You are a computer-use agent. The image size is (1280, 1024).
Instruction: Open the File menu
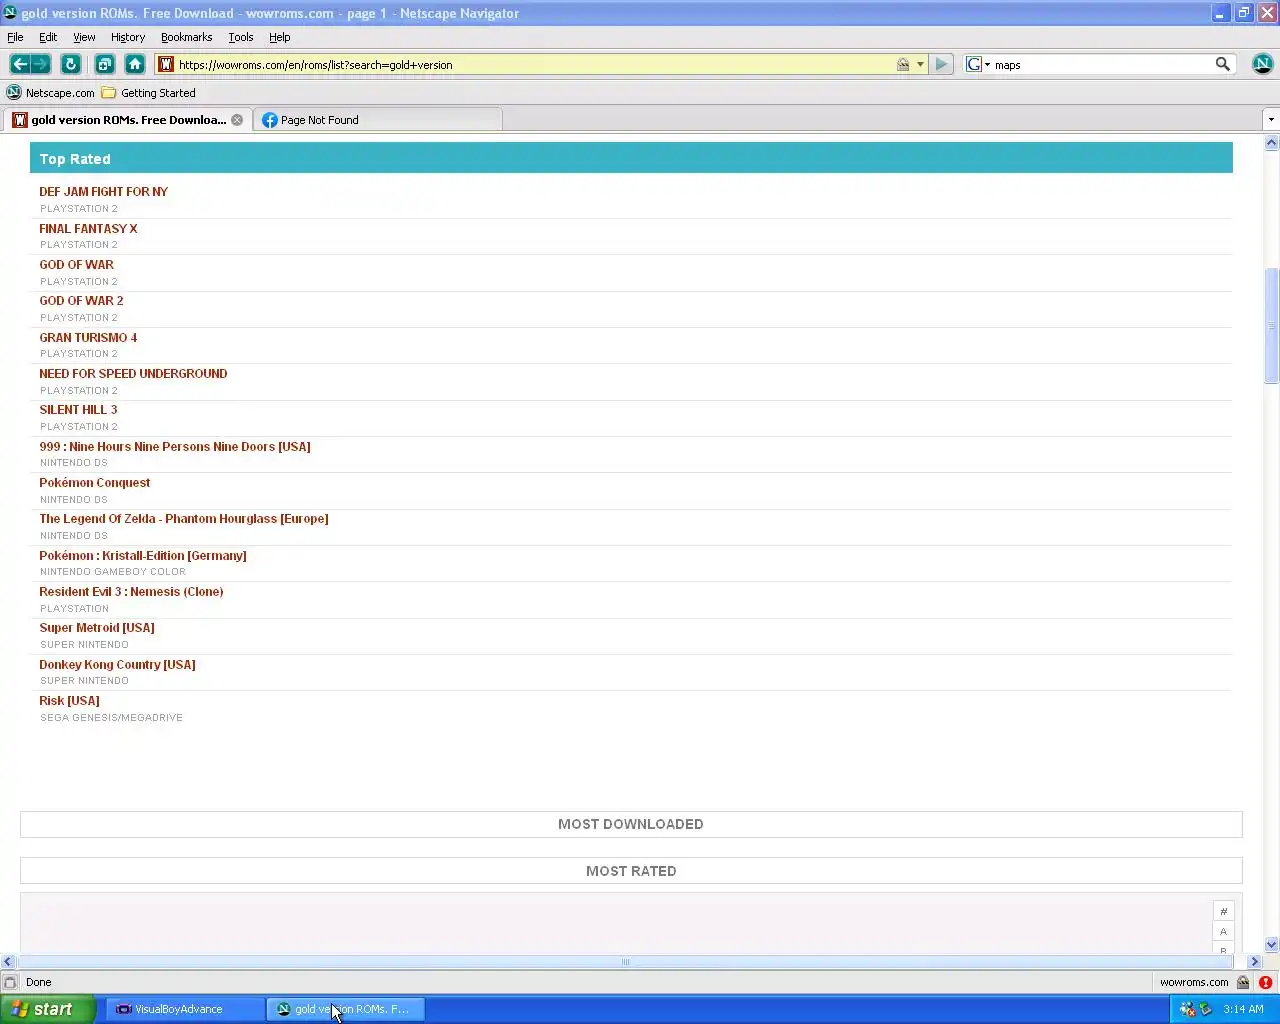(15, 37)
